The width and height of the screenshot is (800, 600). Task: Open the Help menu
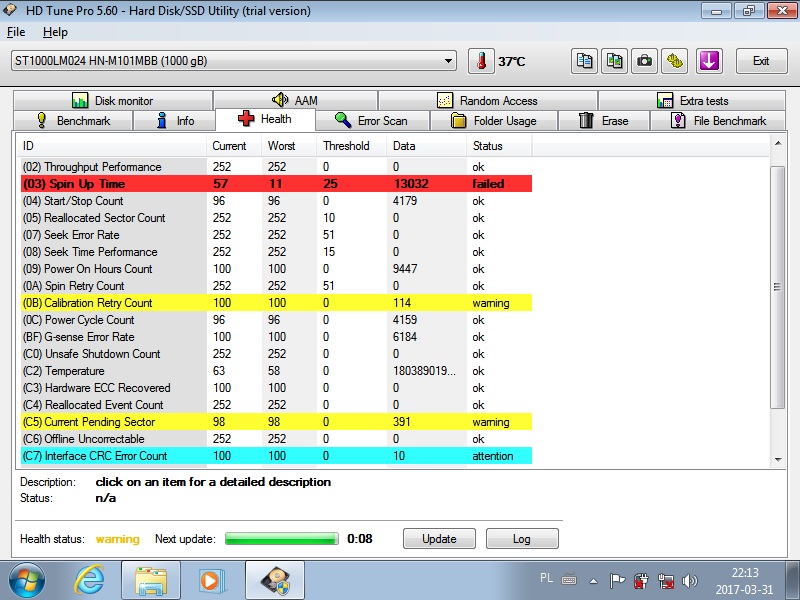coord(55,32)
